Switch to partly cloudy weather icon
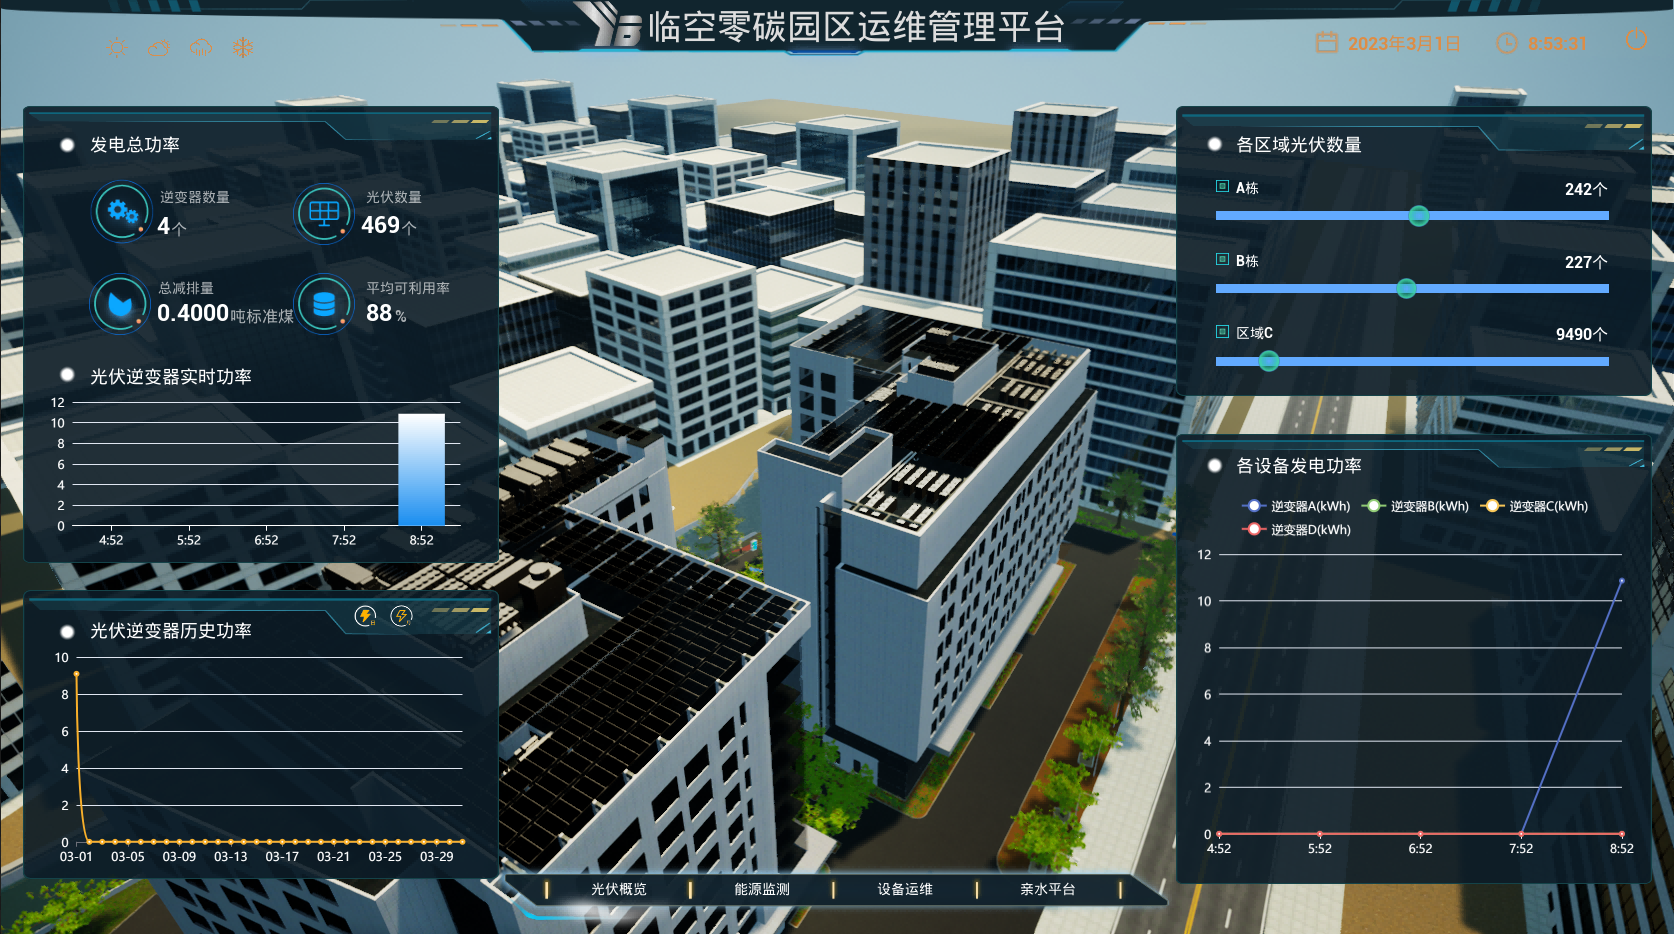Image resolution: width=1674 pixels, height=934 pixels. (x=158, y=47)
